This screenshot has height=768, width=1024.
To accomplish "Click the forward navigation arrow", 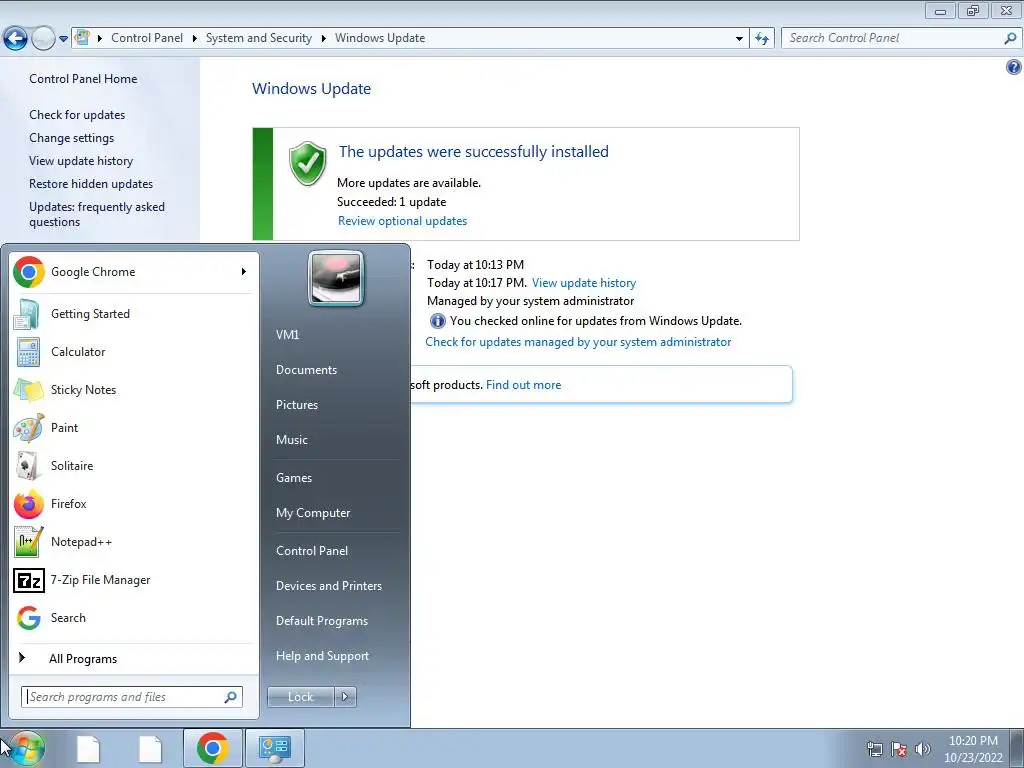I will (43, 39).
